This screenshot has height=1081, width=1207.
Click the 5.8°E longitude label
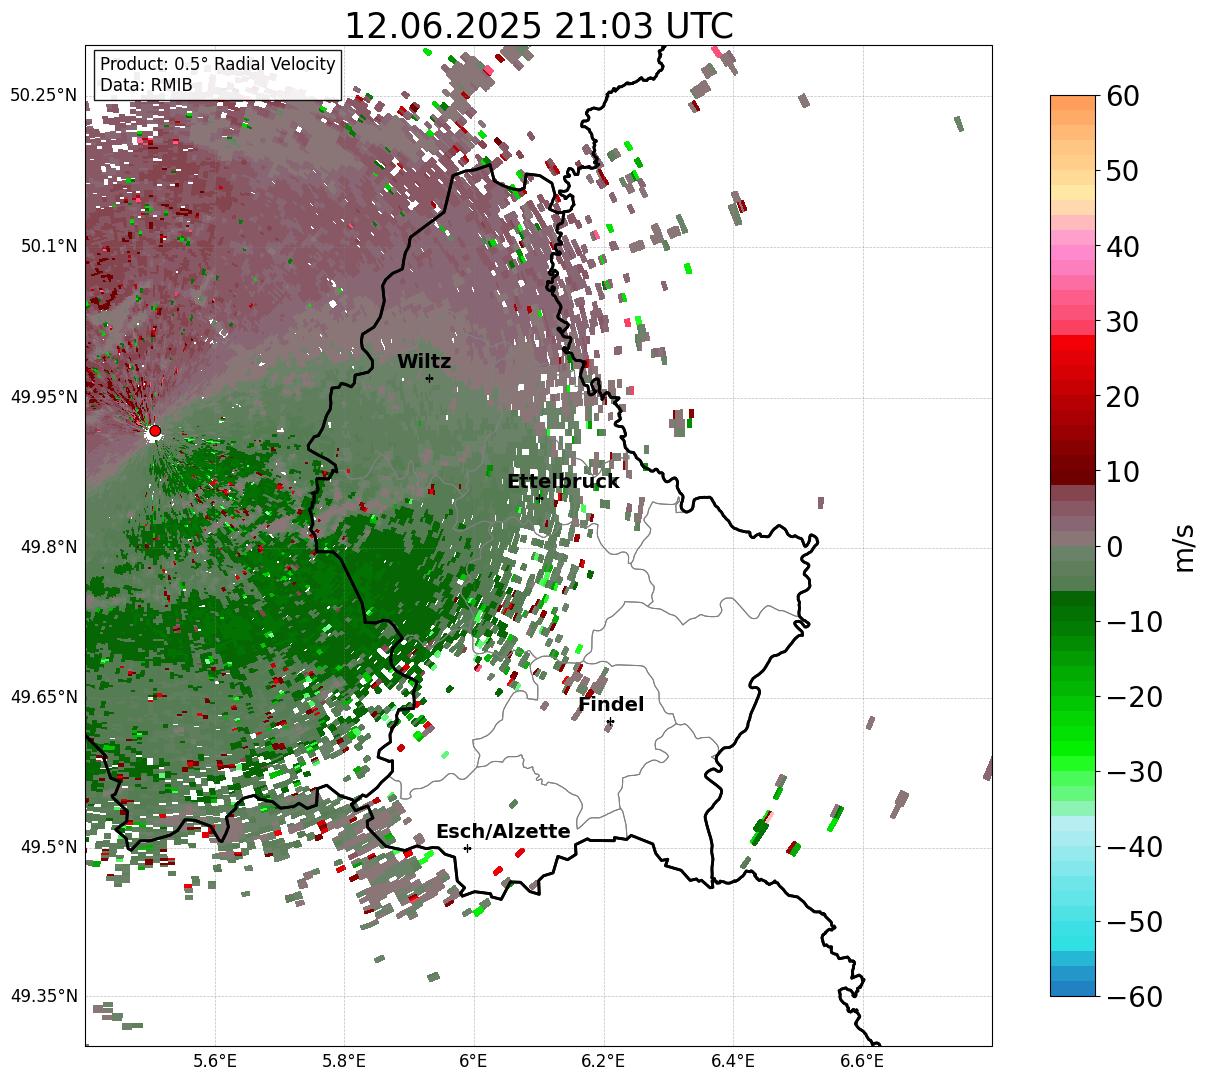344,1061
